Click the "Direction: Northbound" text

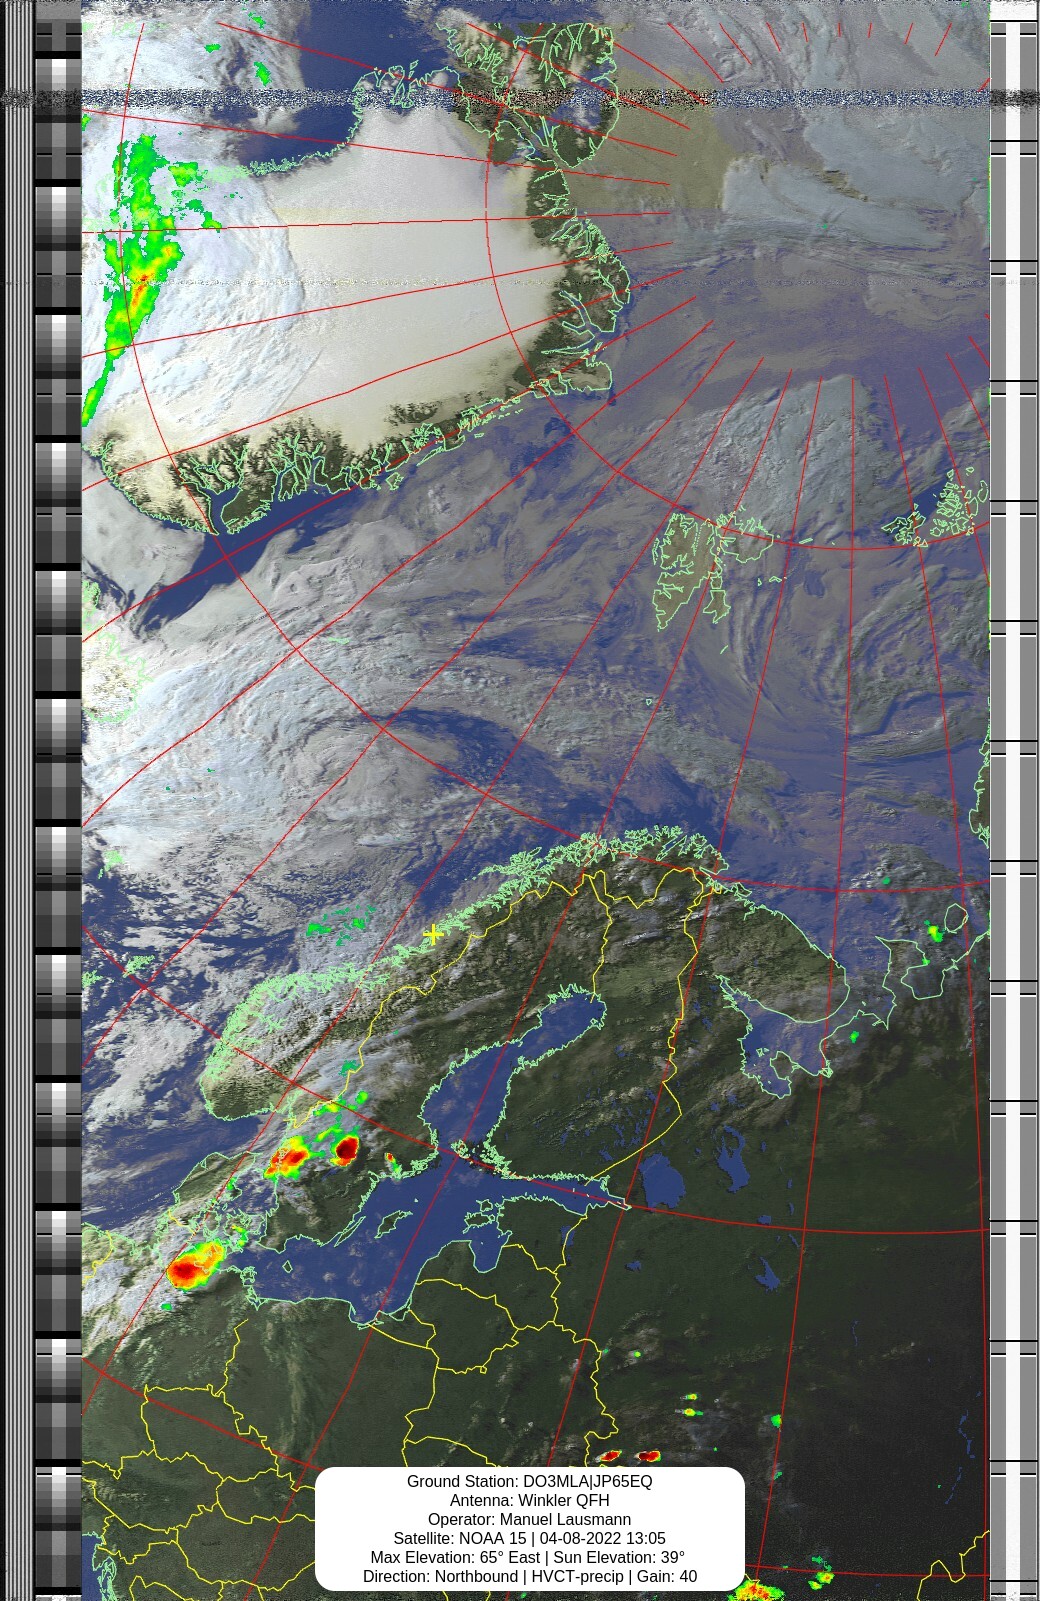pyautogui.click(x=440, y=1576)
